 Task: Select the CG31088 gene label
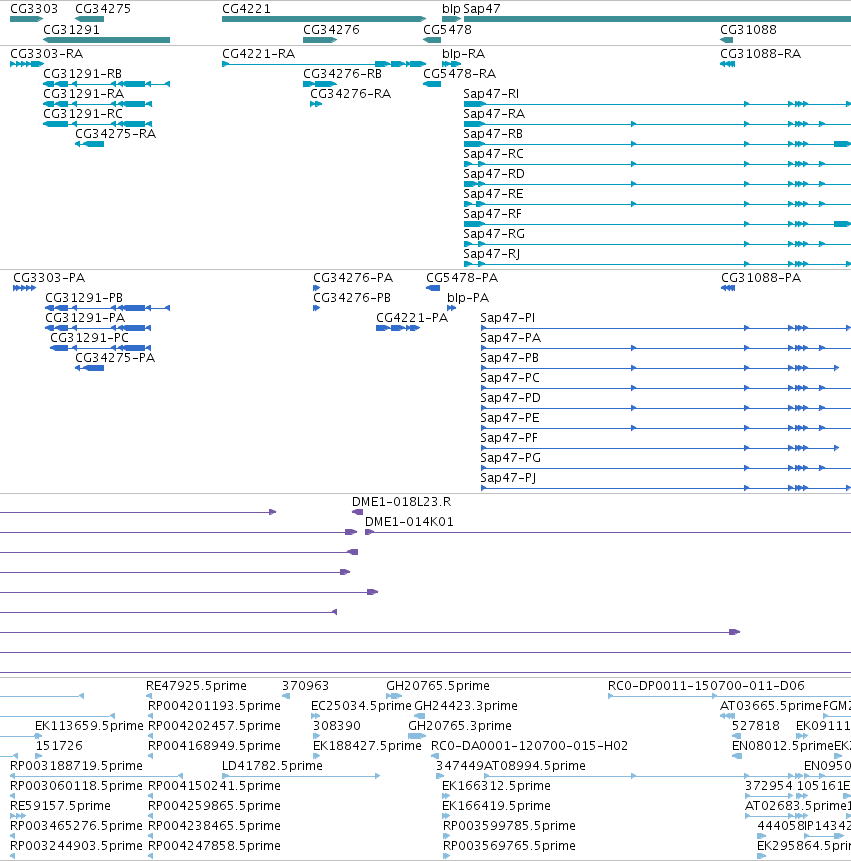point(748,30)
